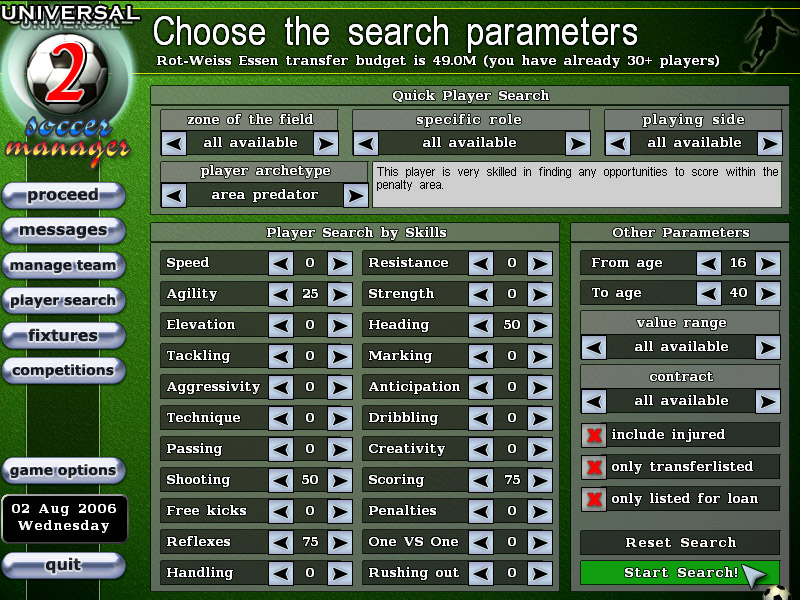Toggle only transferlisted checkbox
The width and height of the screenshot is (800, 600).
[x=594, y=467]
